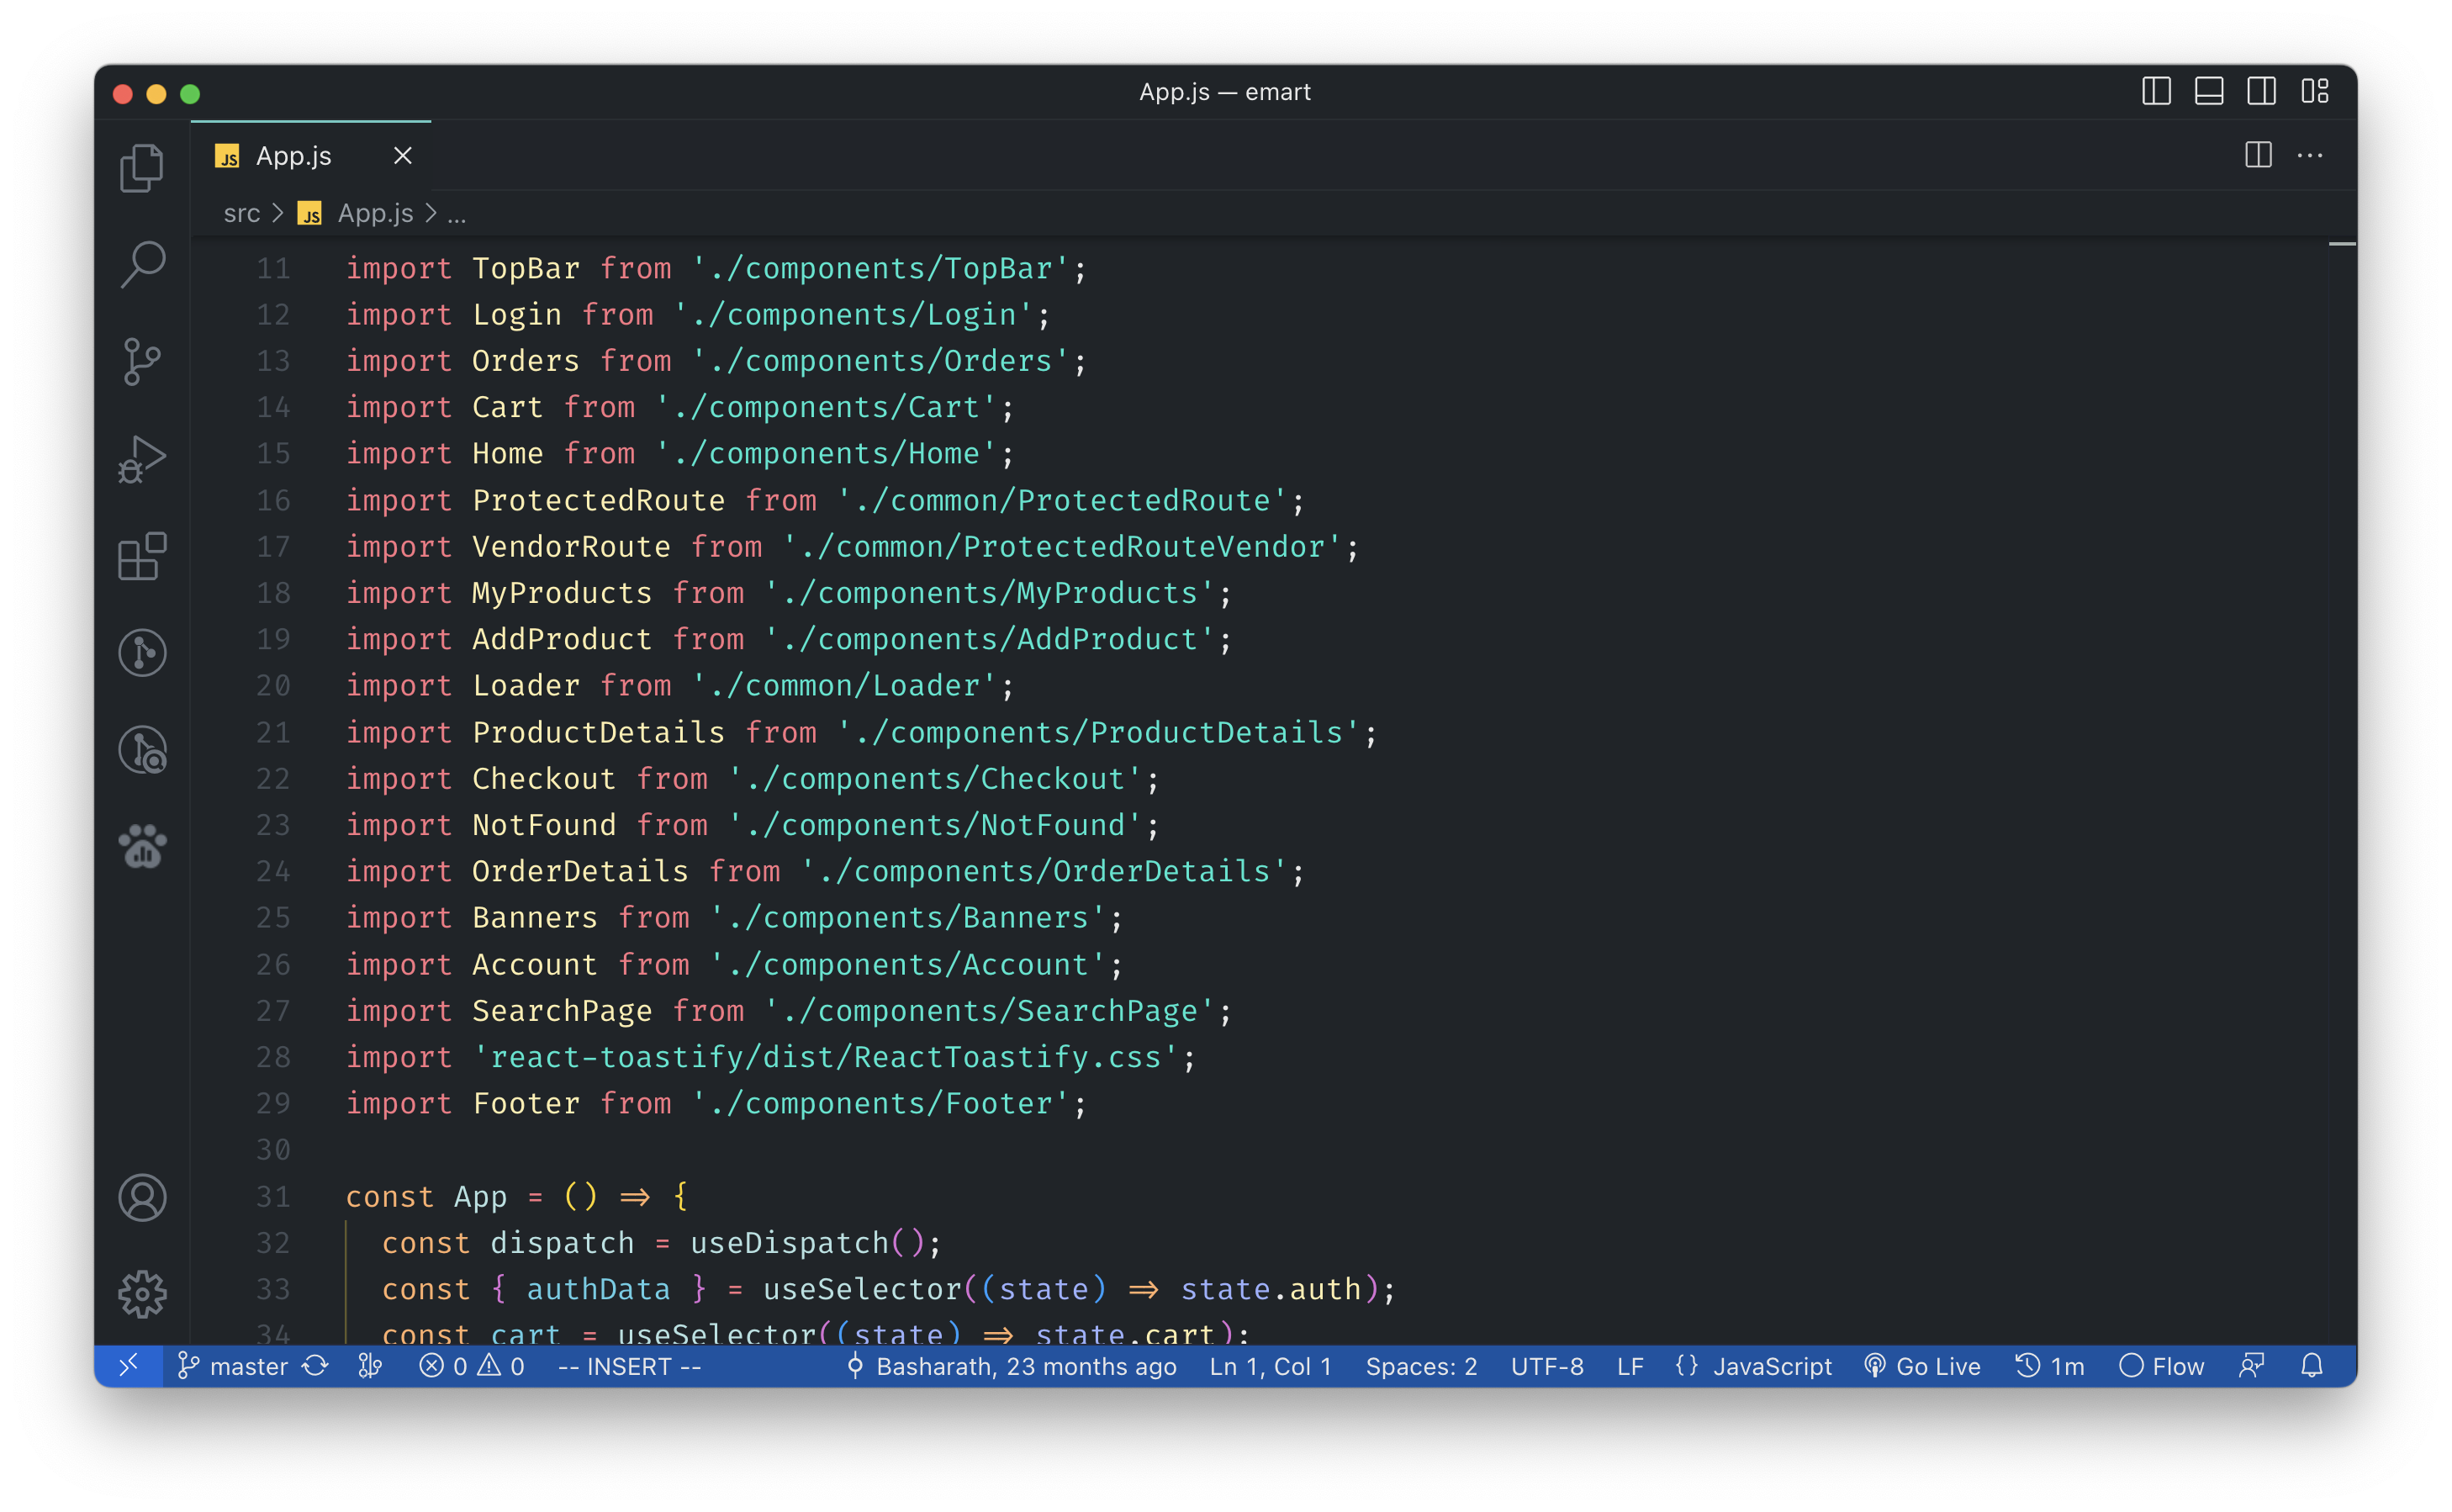Open the Accounts menu icon
The width and height of the screenshot is (2452, 1512).
coord(142,1197)
